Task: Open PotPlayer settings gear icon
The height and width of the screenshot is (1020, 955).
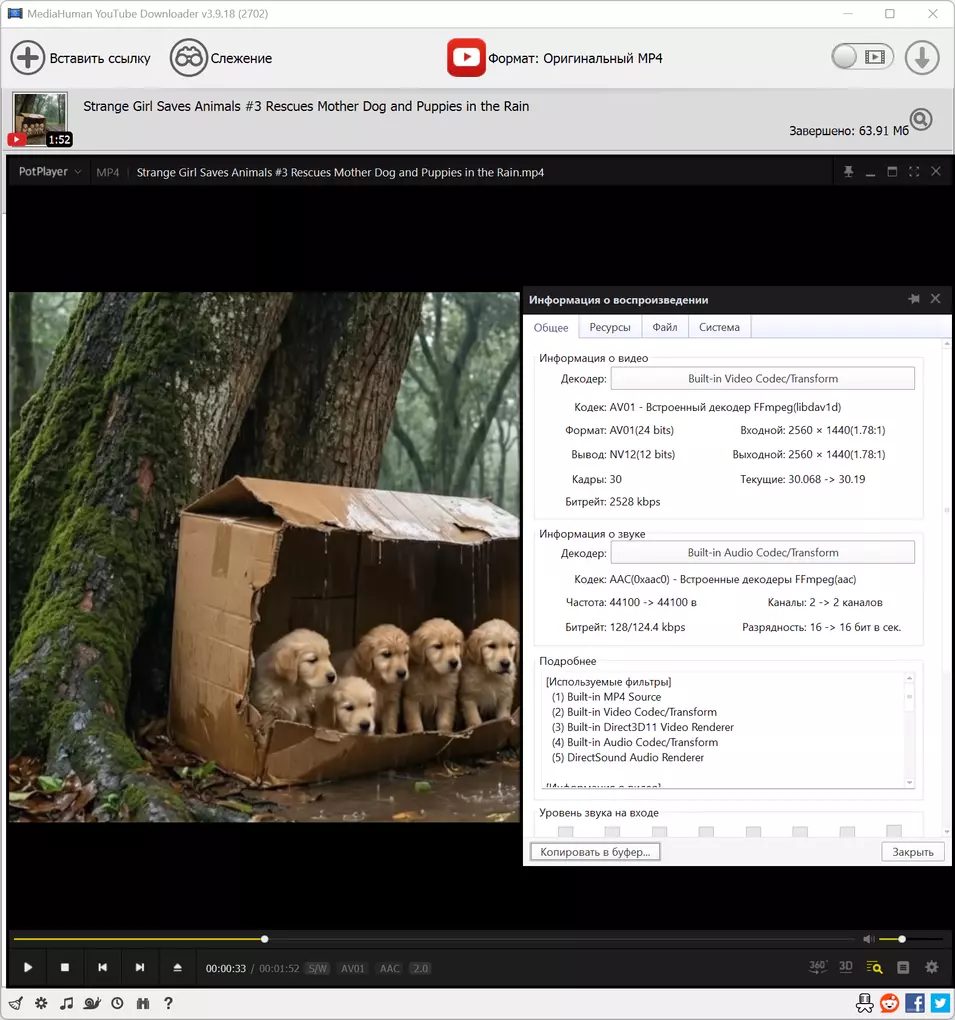Action: click(x=932, y=967)
